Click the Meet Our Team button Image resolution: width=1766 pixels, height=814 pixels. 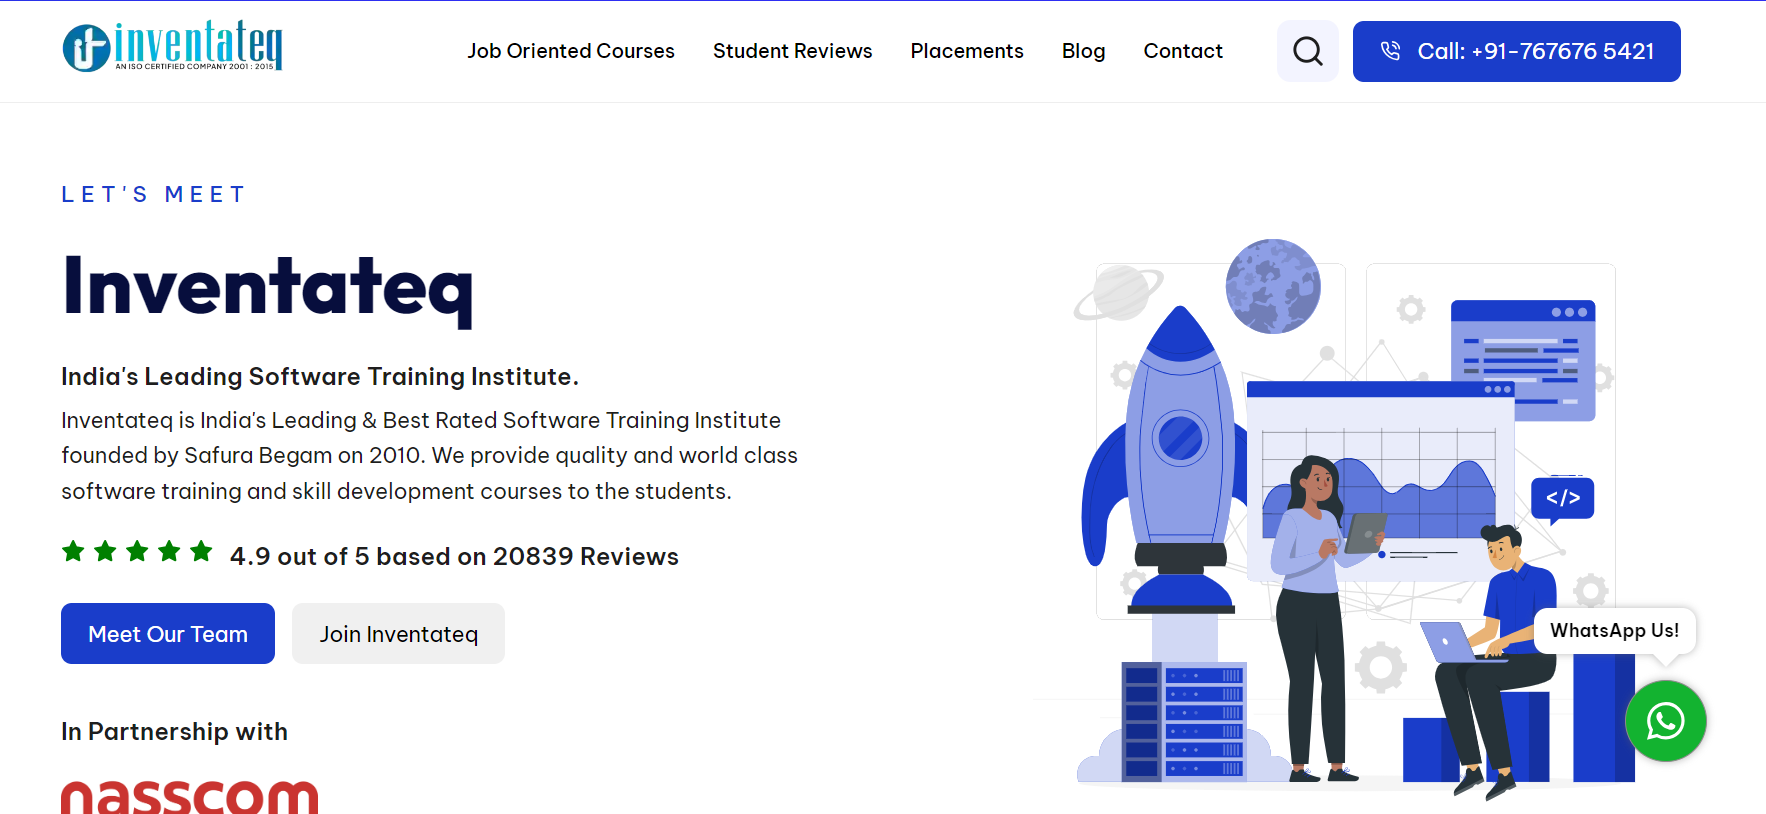click(x=168, y=633)
